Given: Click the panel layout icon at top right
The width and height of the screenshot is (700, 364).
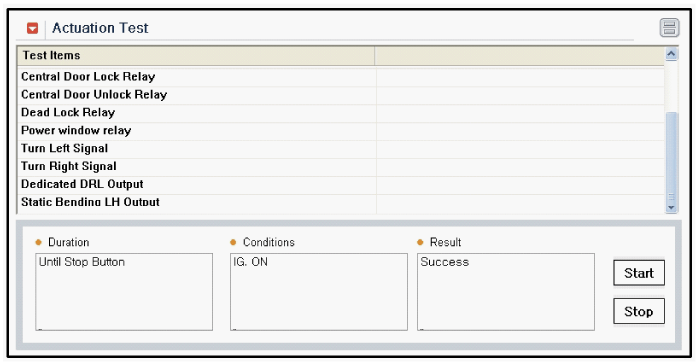Looking at the screenshot, I should coord(669,28).
